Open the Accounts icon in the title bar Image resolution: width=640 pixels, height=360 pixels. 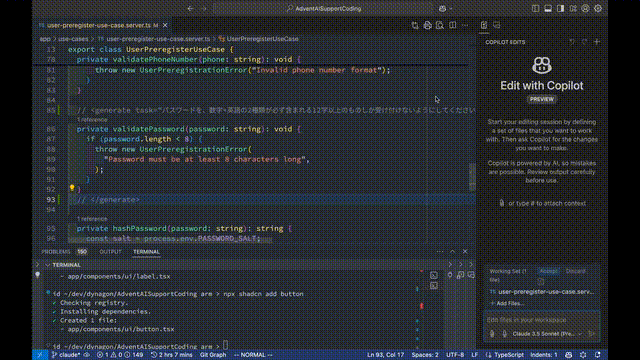click(x=585, y=9)
